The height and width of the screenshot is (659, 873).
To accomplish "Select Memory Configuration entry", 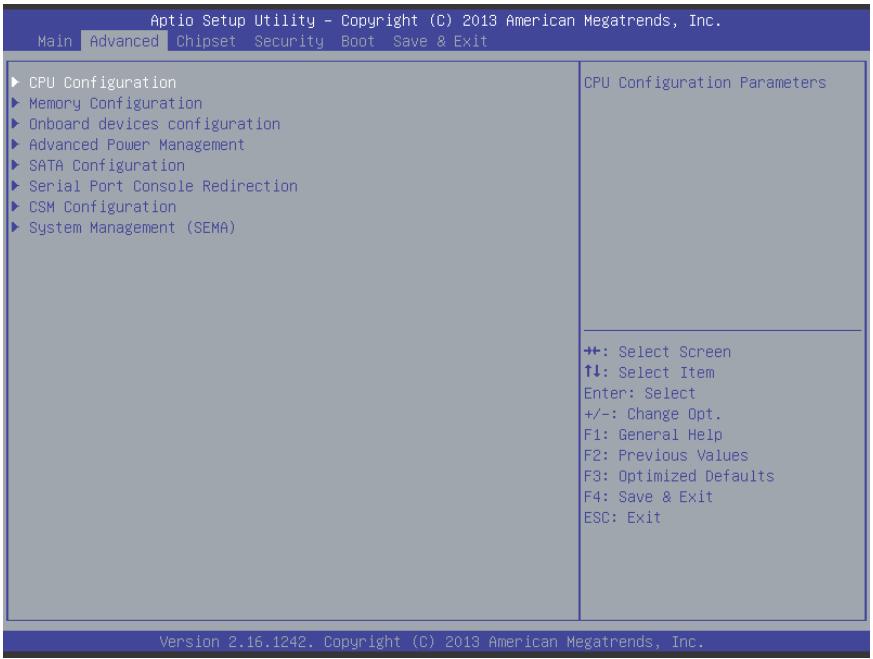I will point(115,104).
